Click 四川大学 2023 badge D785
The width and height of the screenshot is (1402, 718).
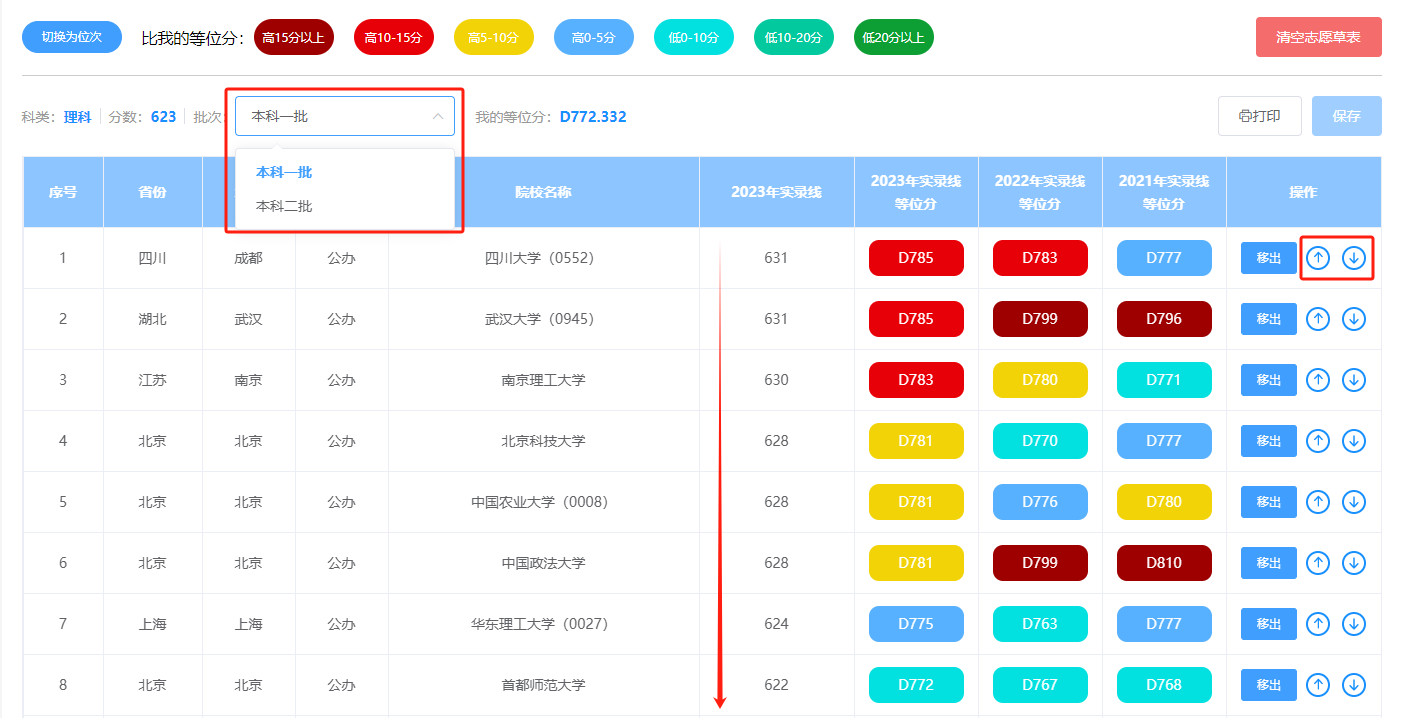(916, 258)
